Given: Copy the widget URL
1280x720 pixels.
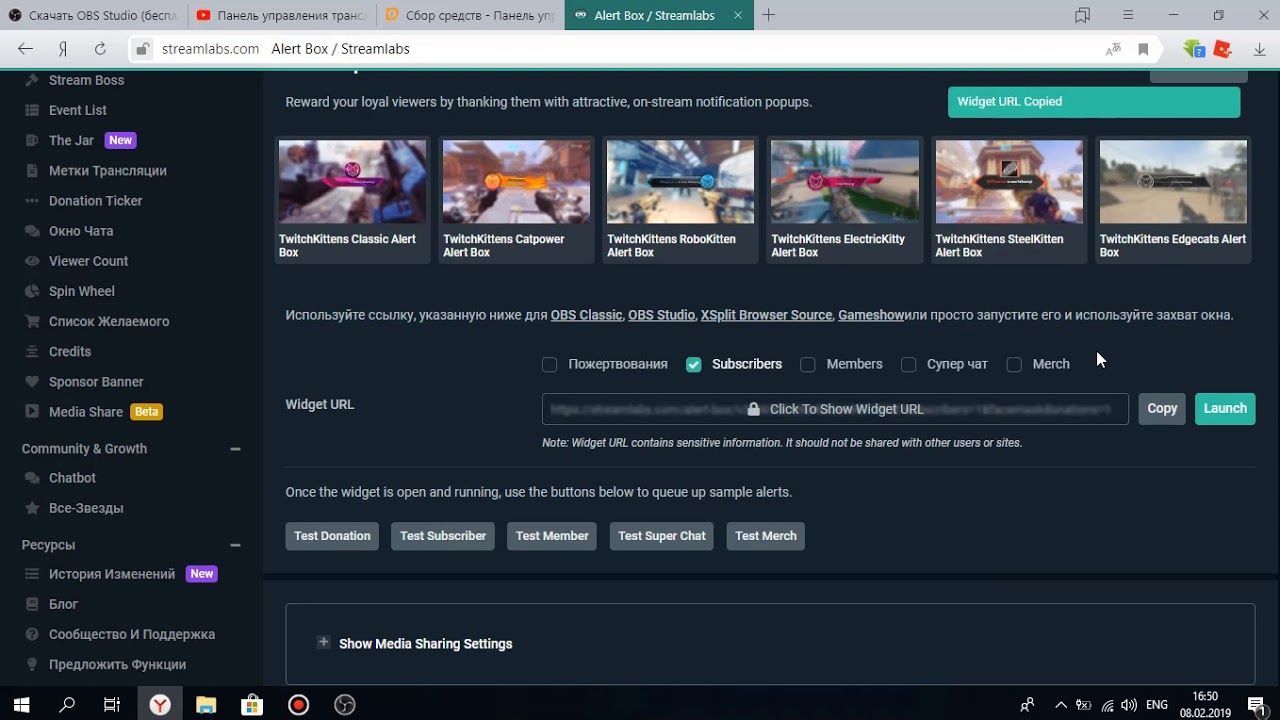Looking at the screenshot, I should 1162,409.
